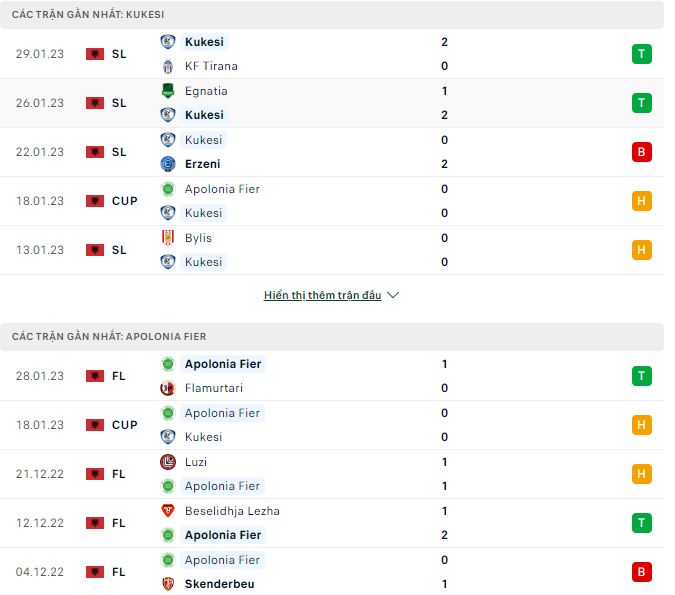
Task: Click the Bylis club crest icon
Action: (167, 238)
